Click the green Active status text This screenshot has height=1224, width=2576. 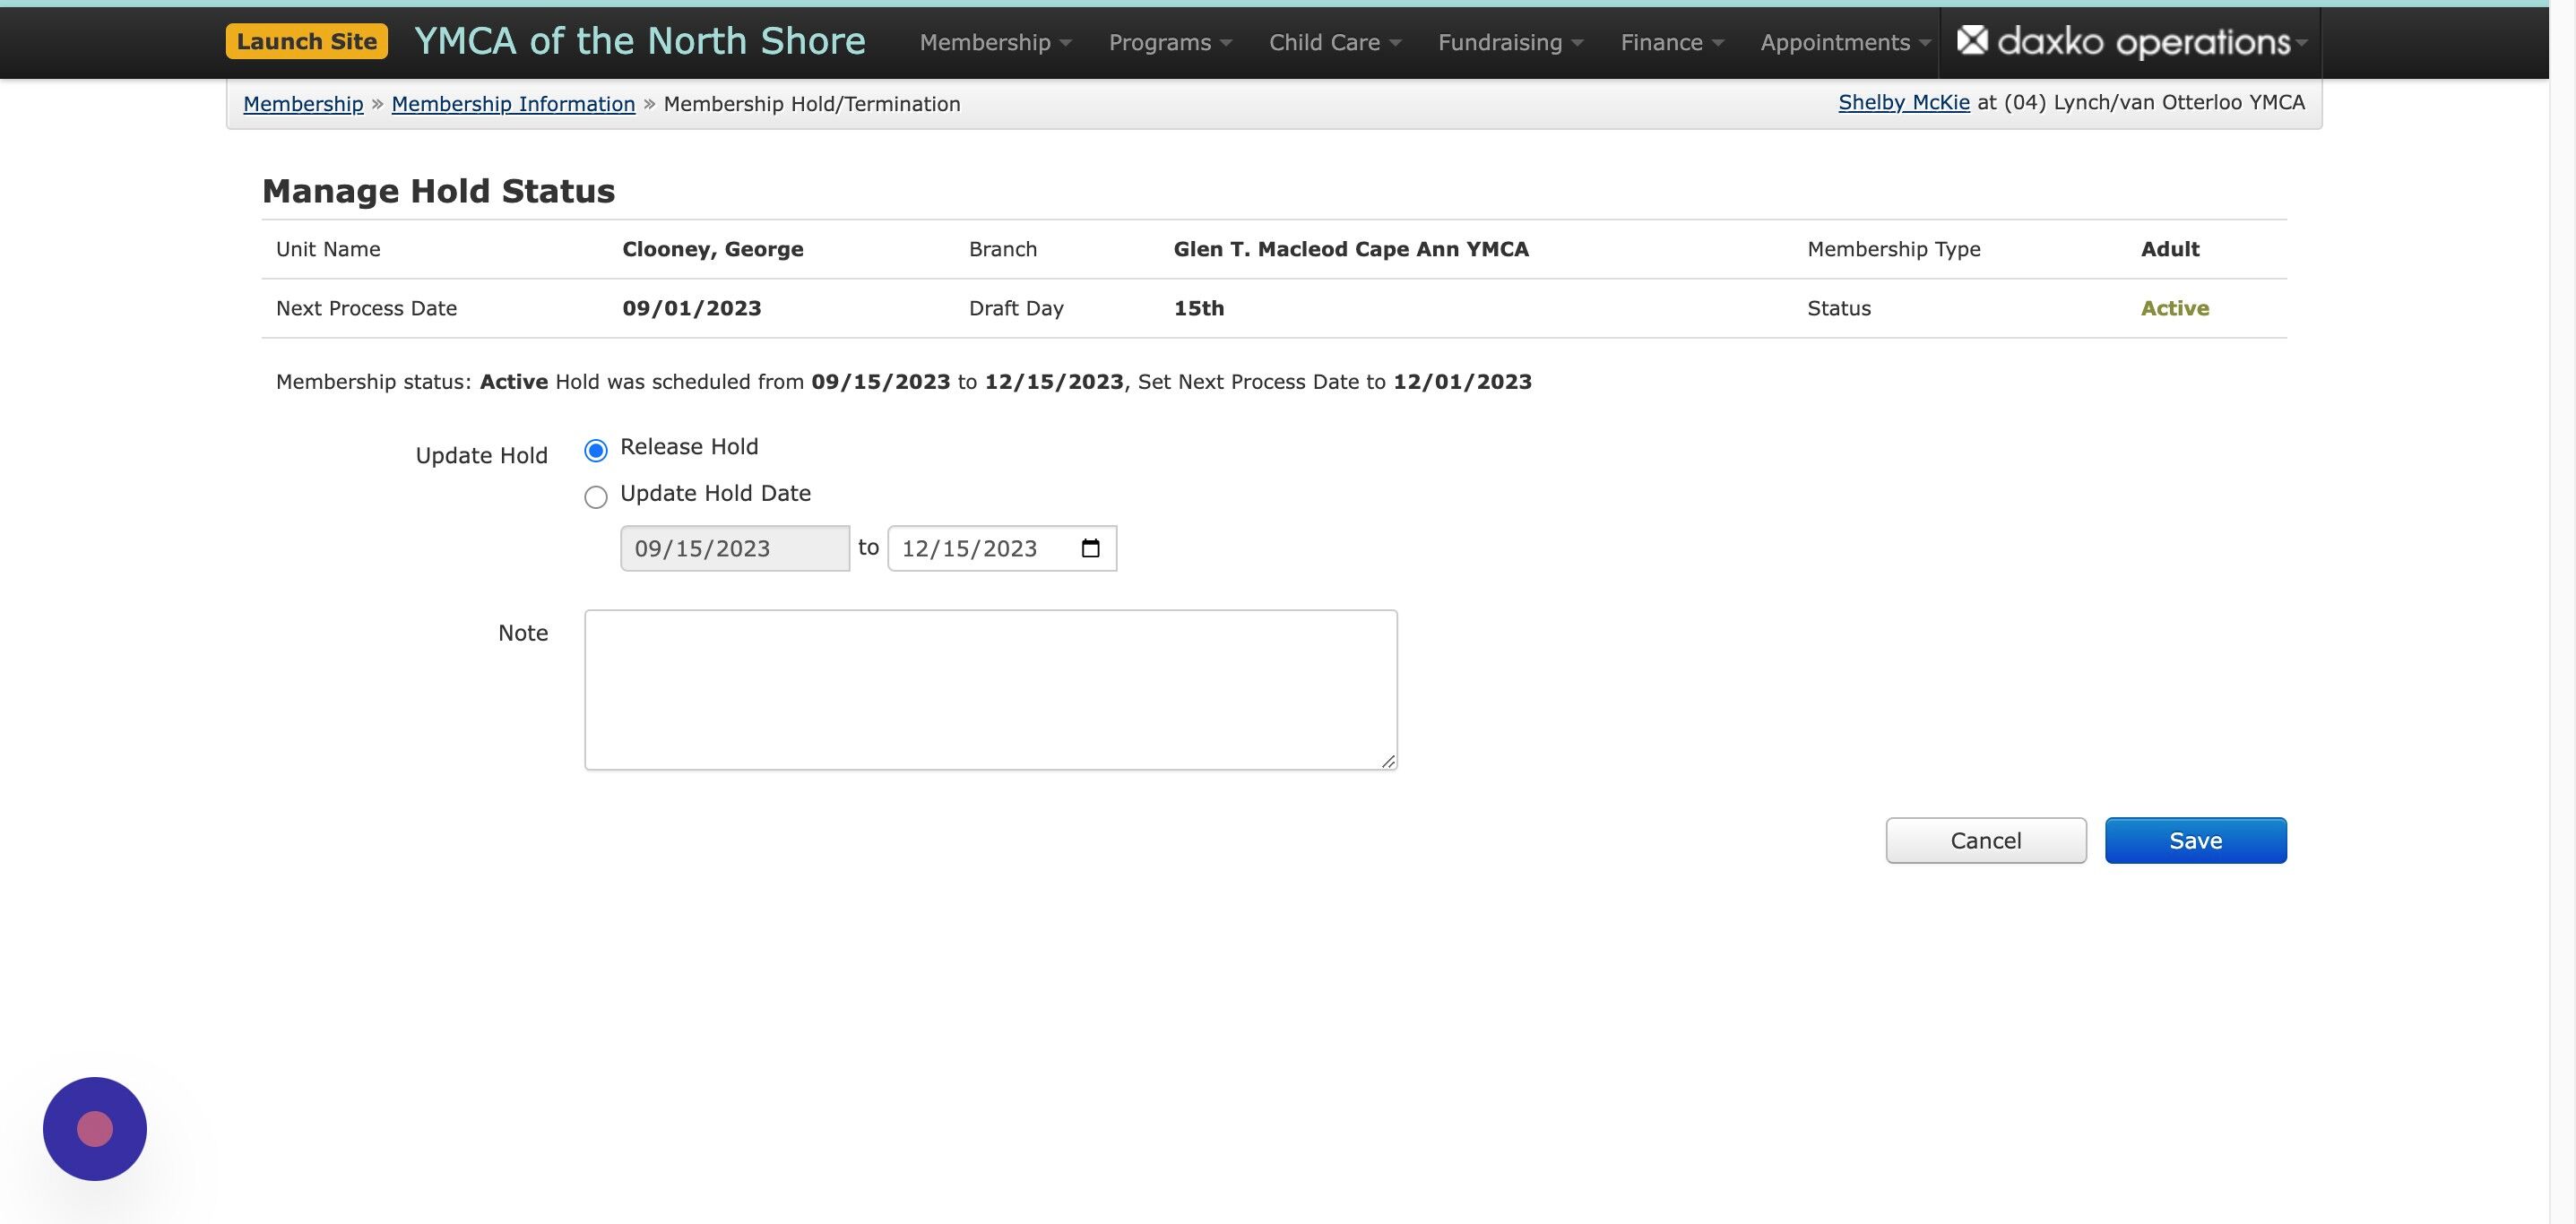2175,308
